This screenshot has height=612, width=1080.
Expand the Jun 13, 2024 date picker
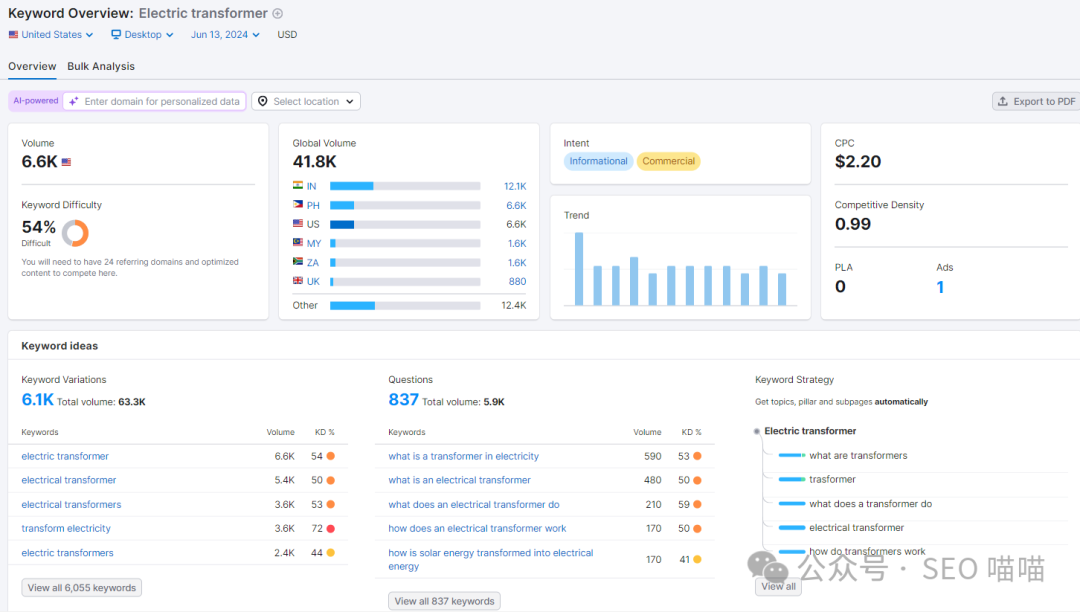225,34
